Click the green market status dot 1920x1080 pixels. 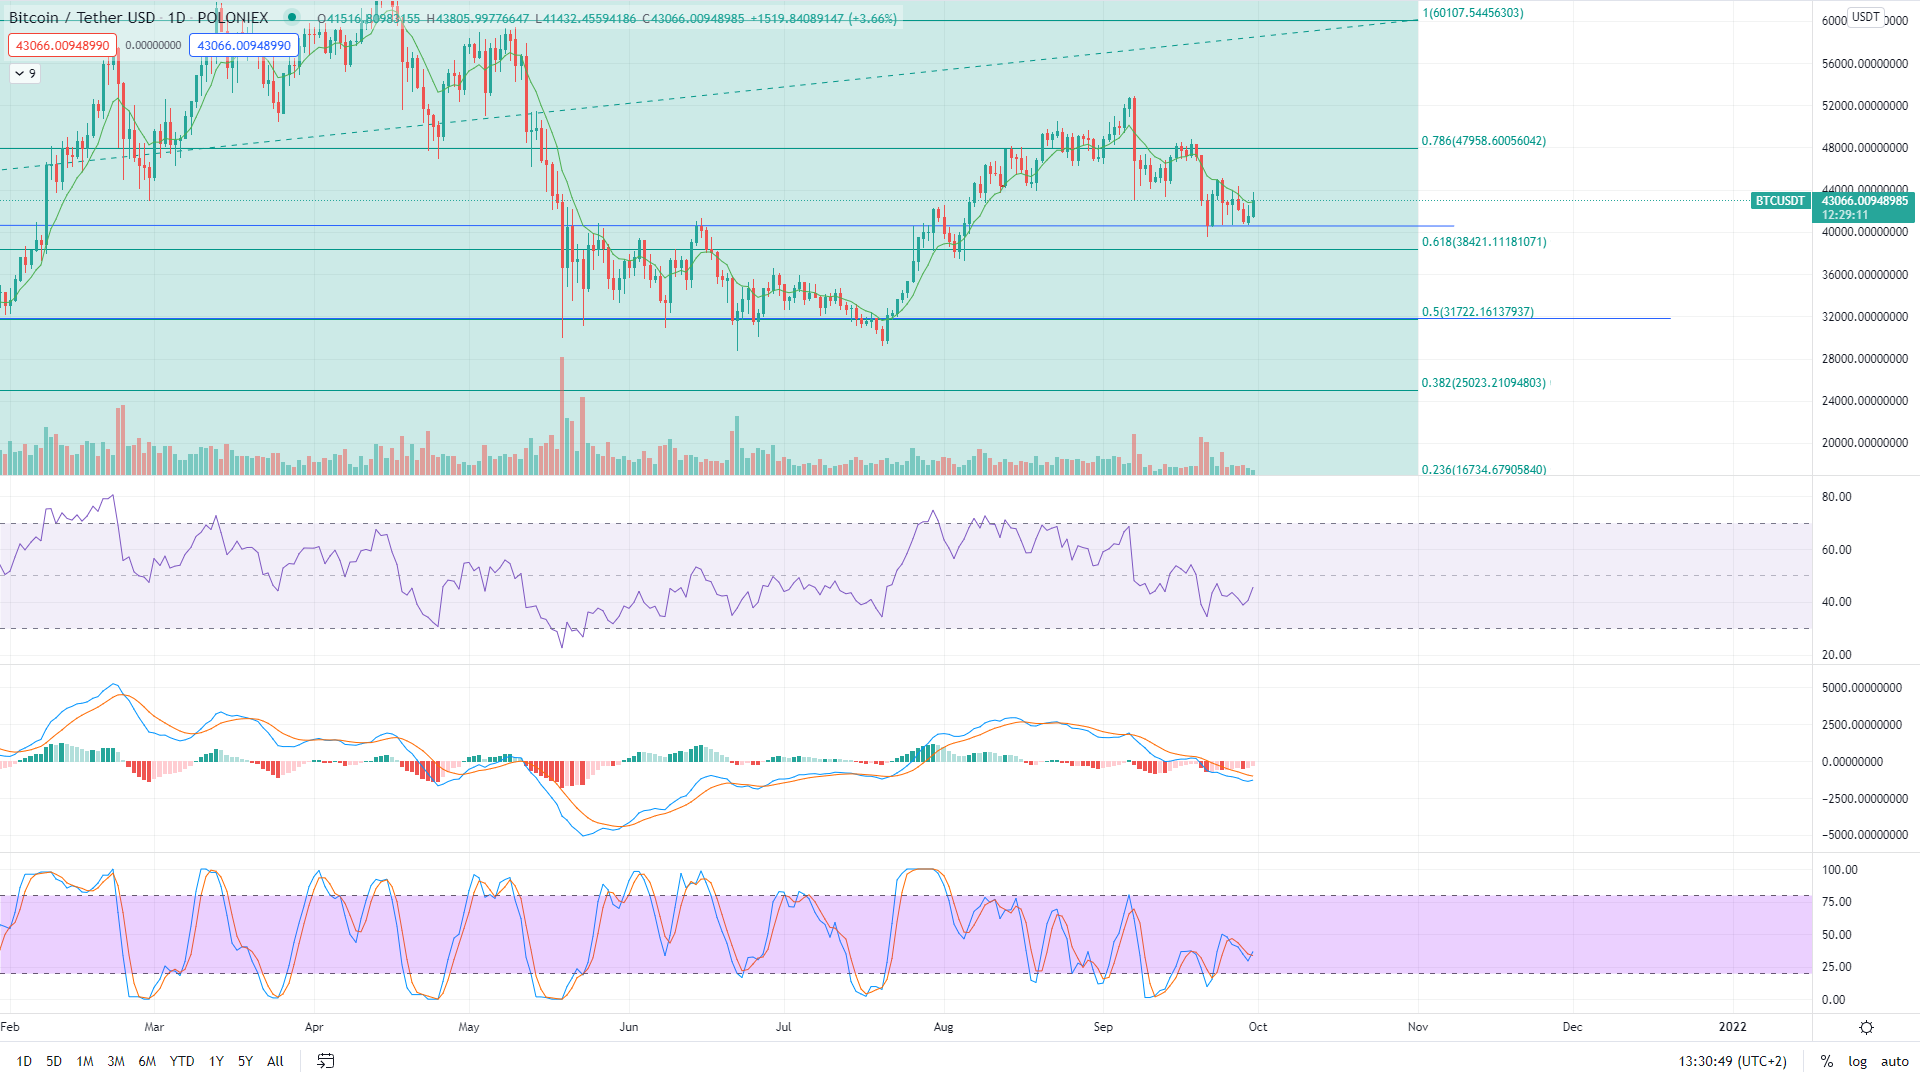(x=291, y=17)
